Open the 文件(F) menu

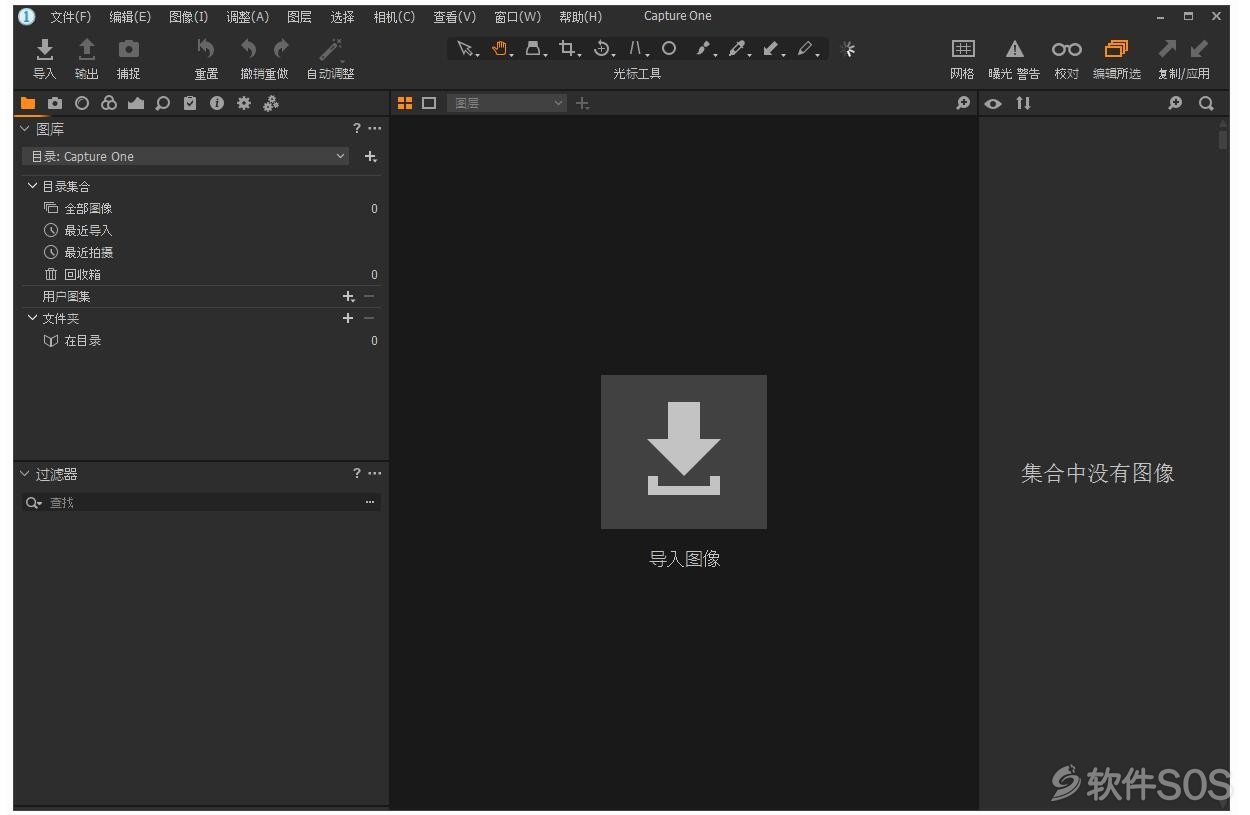[x=70, y=16]
